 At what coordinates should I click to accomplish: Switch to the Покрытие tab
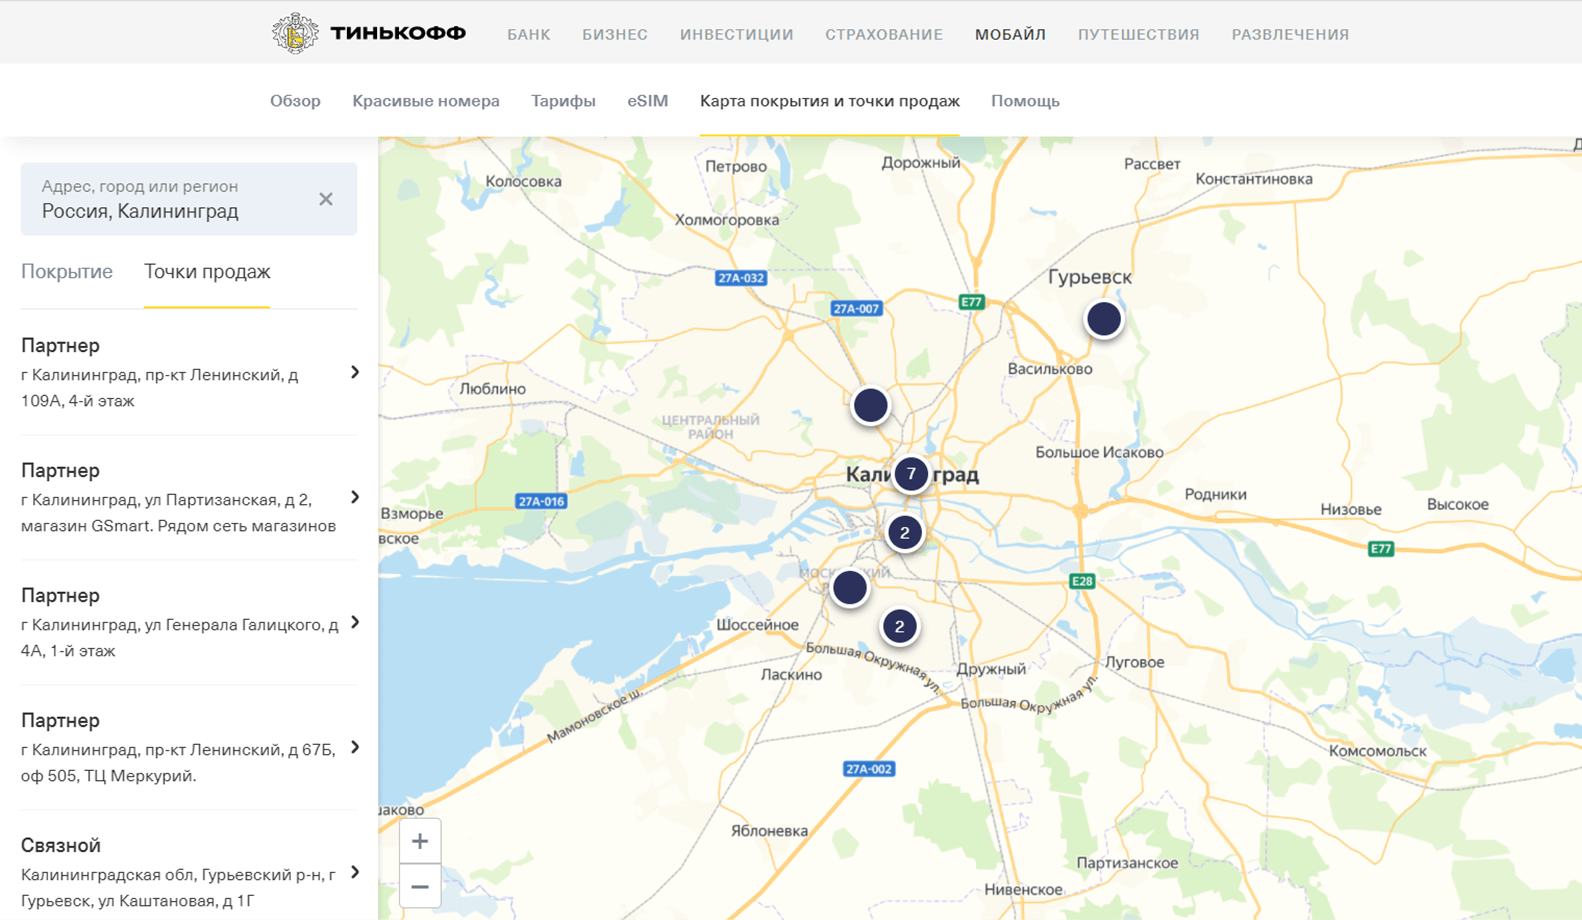click(67, 272)
